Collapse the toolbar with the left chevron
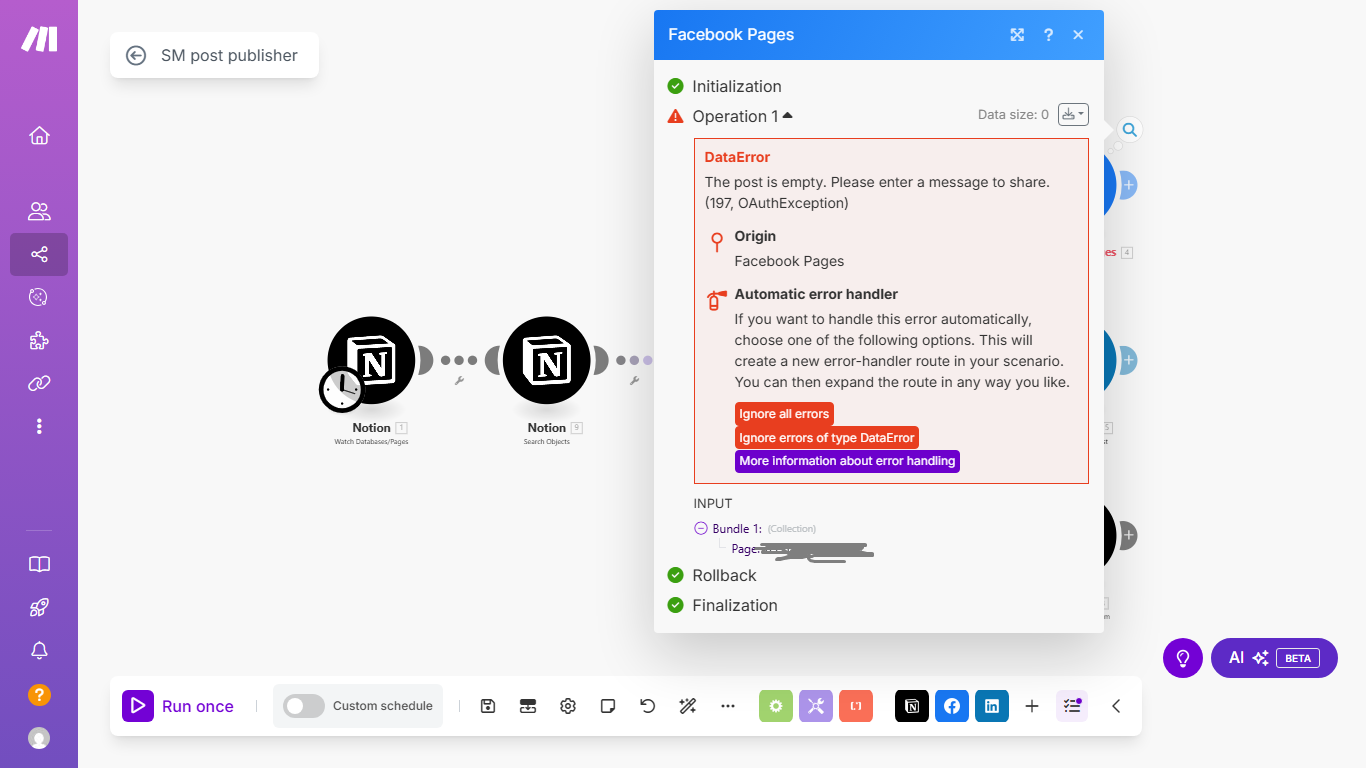The image size is (1366, 768). [x=1116, y=706]
